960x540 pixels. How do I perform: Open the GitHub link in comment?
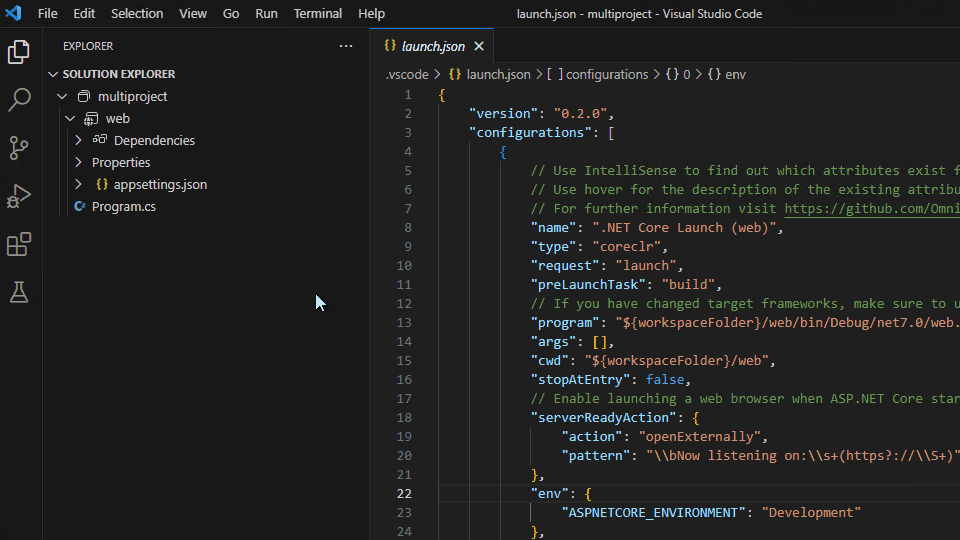click(x=871, y=209)
